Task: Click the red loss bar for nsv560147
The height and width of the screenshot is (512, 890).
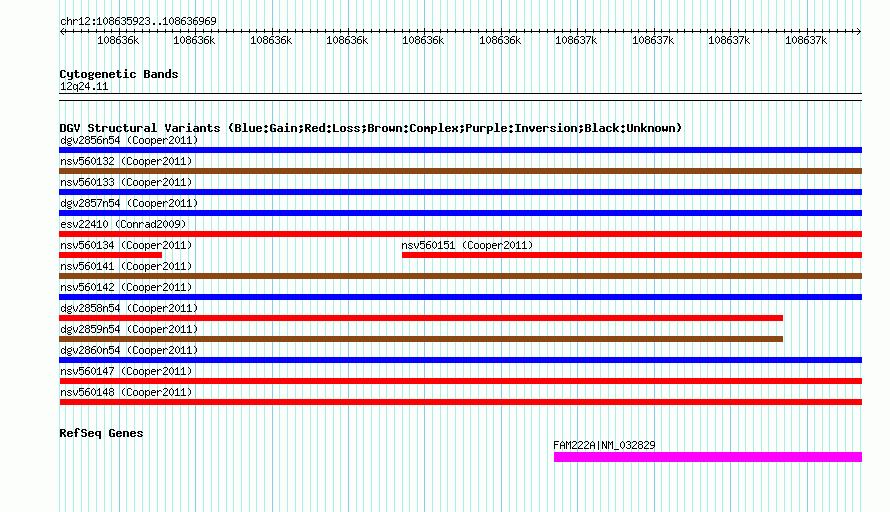Action: click(460, 381)
